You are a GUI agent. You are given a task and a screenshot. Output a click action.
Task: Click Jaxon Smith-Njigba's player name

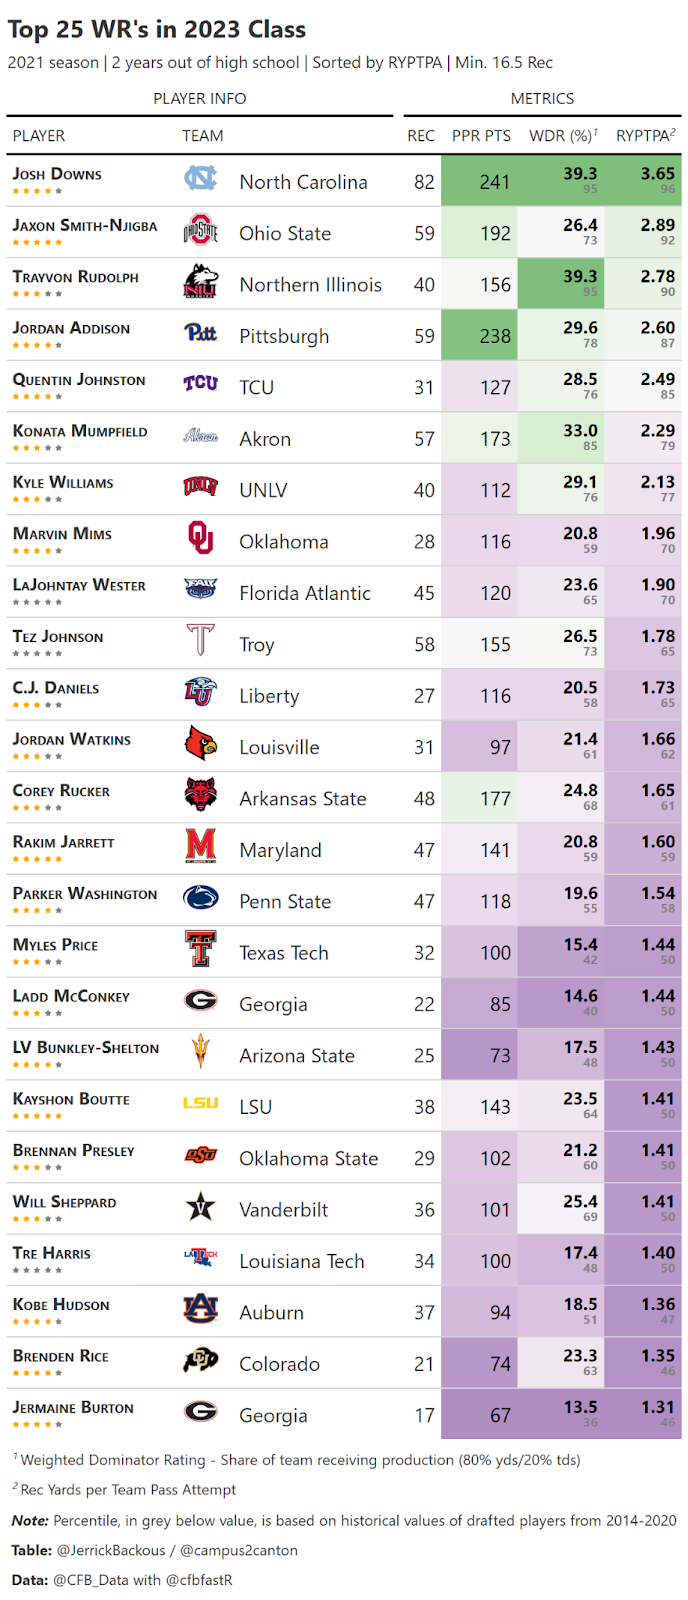click(84, 226)
